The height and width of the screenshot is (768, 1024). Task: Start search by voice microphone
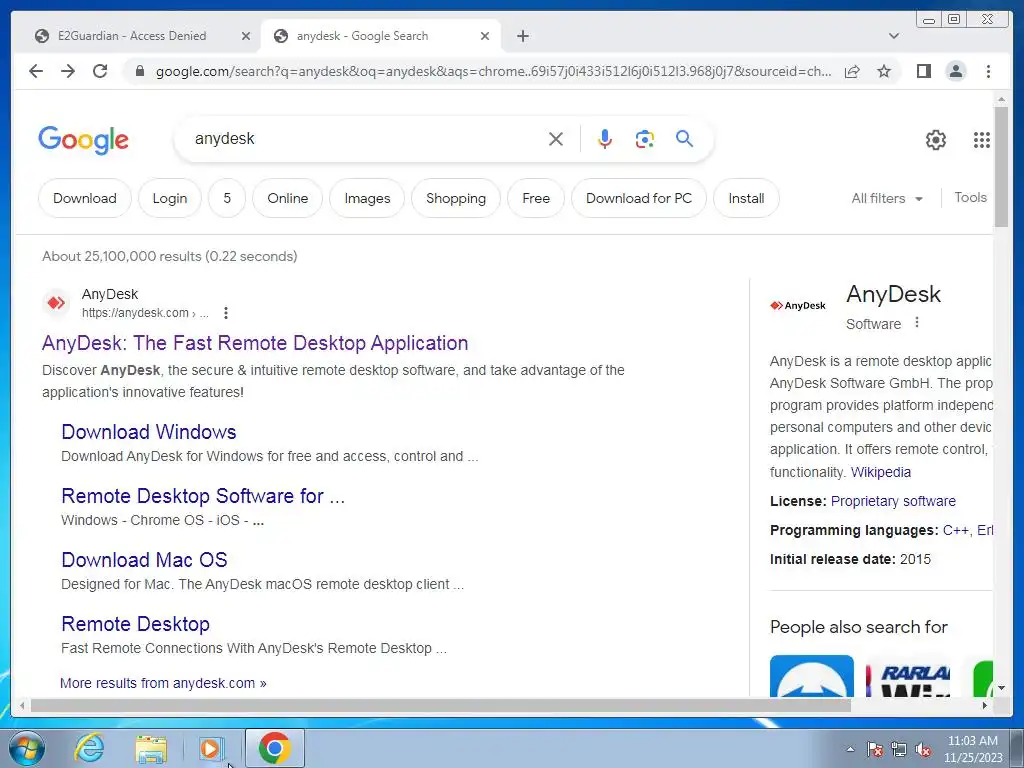(x=605, y=139)
